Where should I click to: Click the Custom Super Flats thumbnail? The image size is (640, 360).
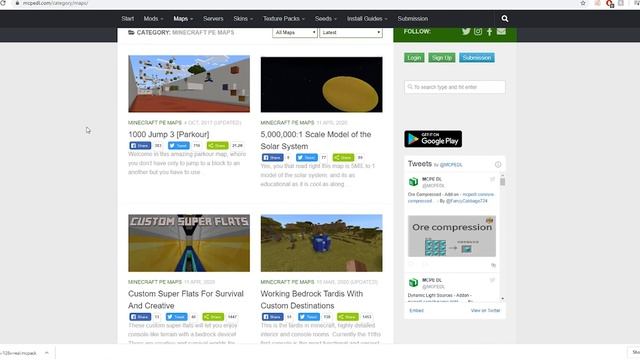coord(189,243)
